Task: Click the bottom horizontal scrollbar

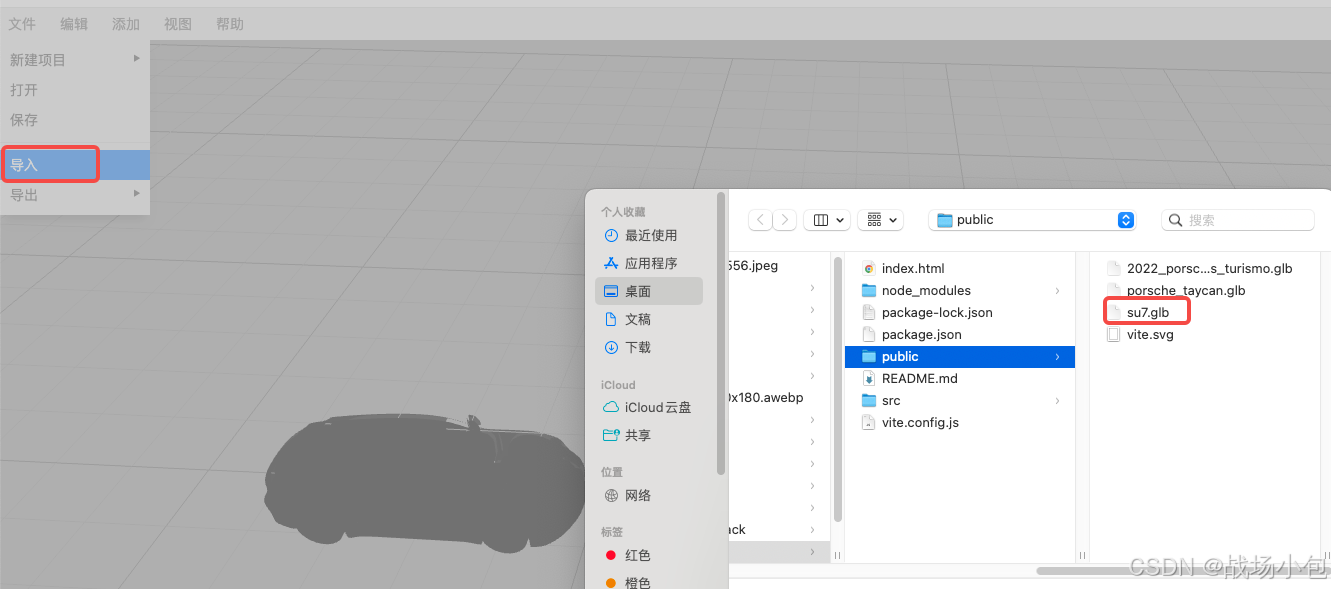Action: point(1184,571)
